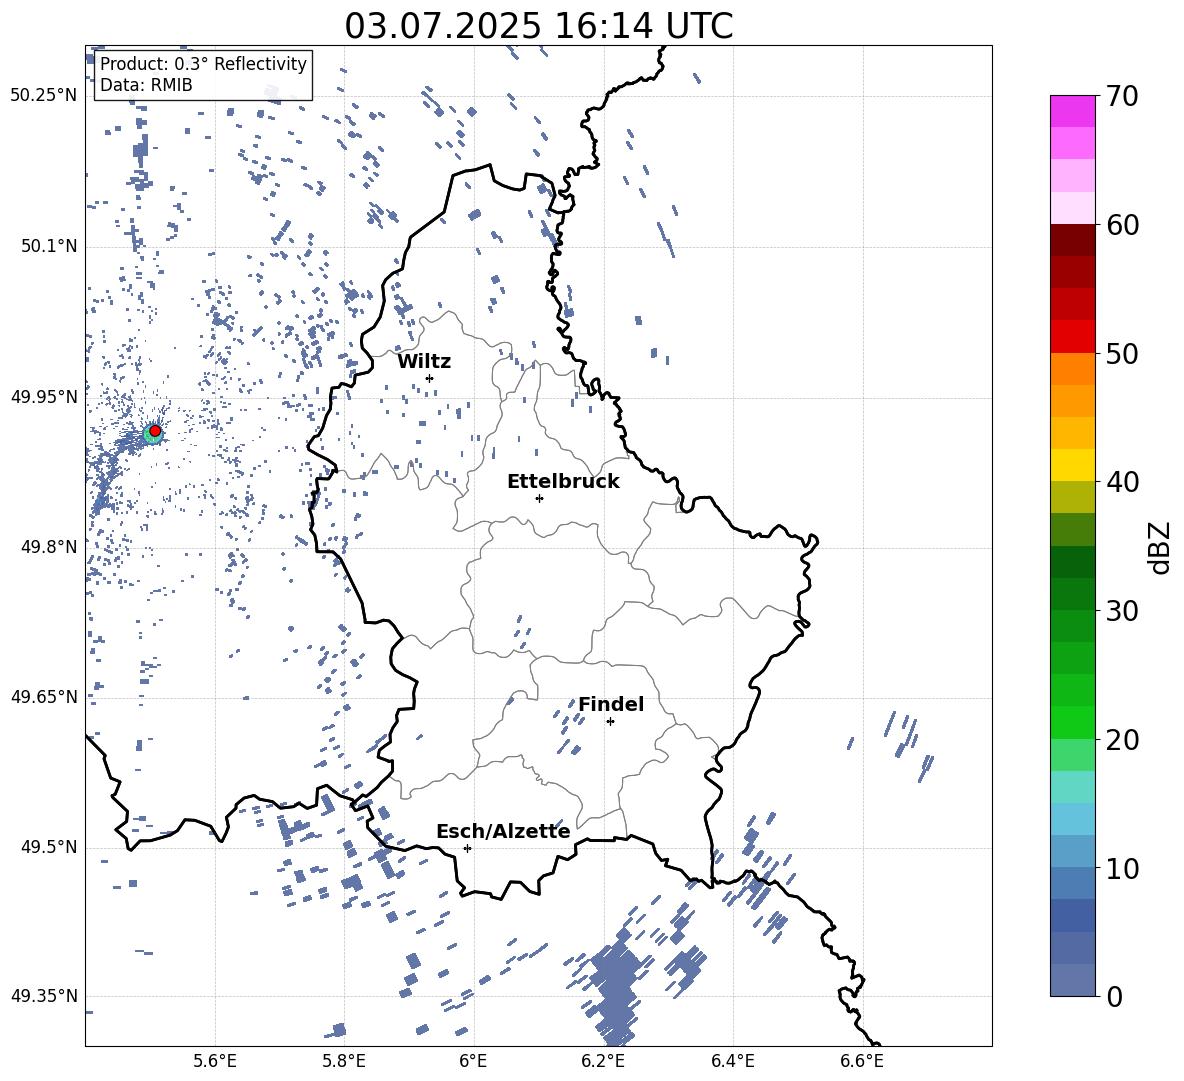Image resolution: width=1184 pixels, height=1081 pixels.
Task: Click the bright green colorbar segment at 20
Action: [1072, 722]
